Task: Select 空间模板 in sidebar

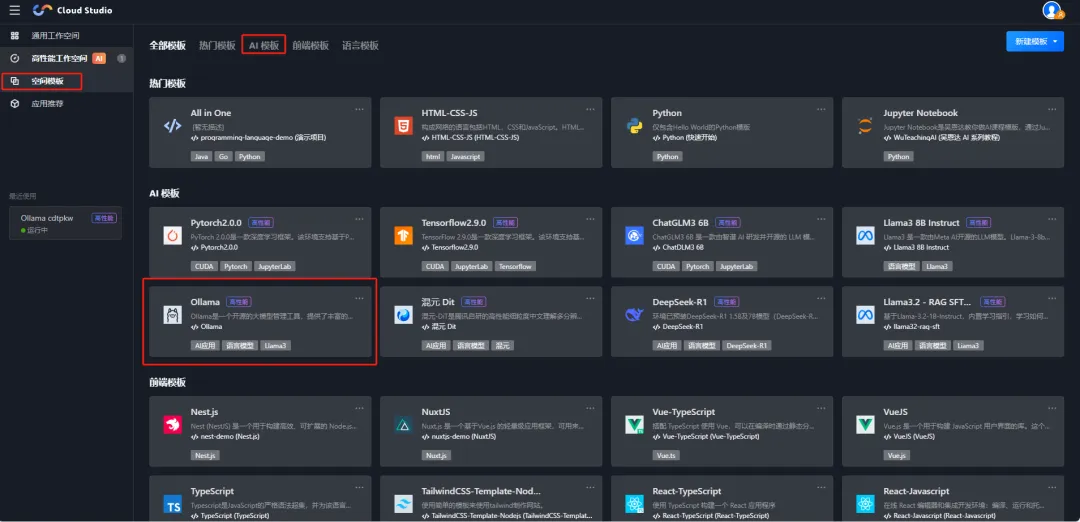Action: click(x=66, y=81)
